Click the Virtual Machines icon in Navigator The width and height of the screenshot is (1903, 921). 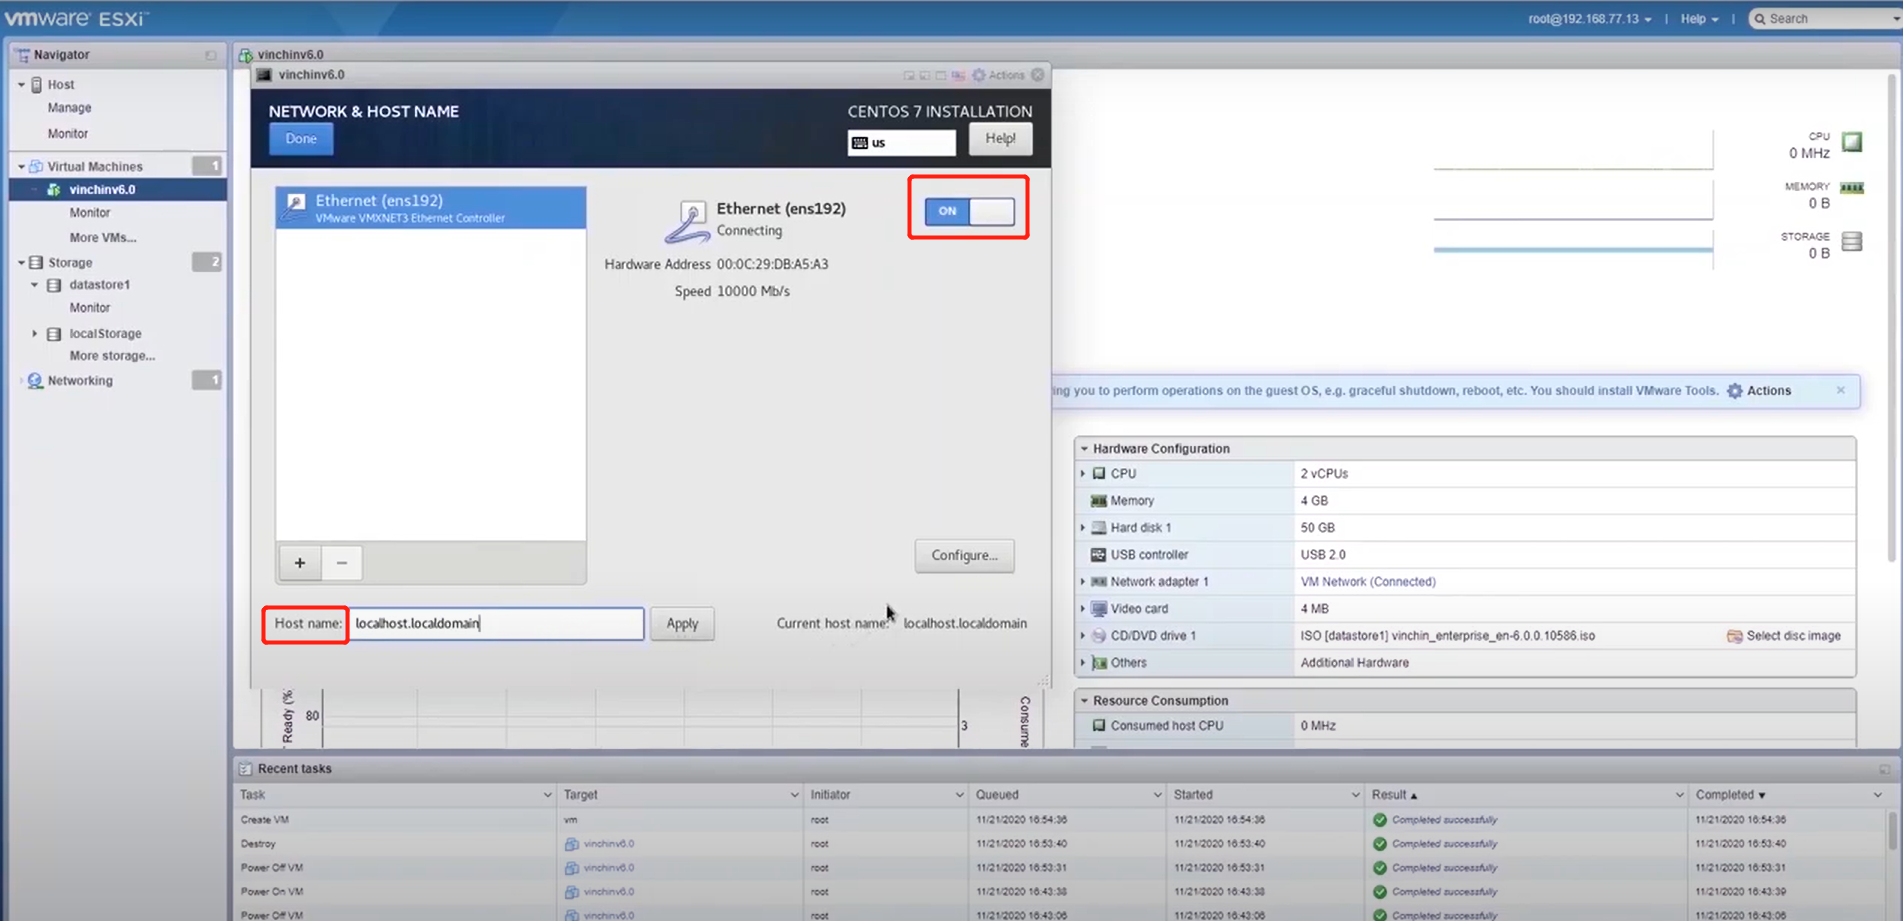[x=36, y=167]
